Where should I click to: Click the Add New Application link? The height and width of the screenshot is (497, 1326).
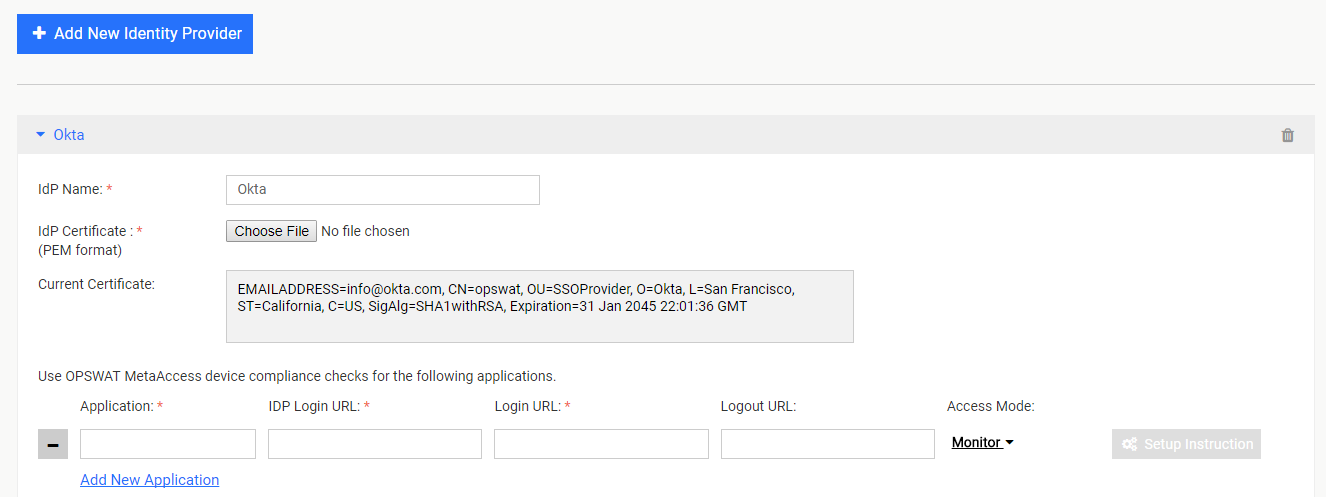coord(149,480)
